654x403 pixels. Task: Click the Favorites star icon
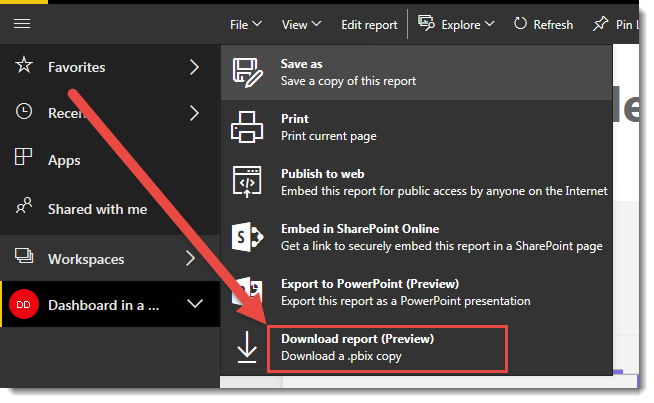[24, 65]
